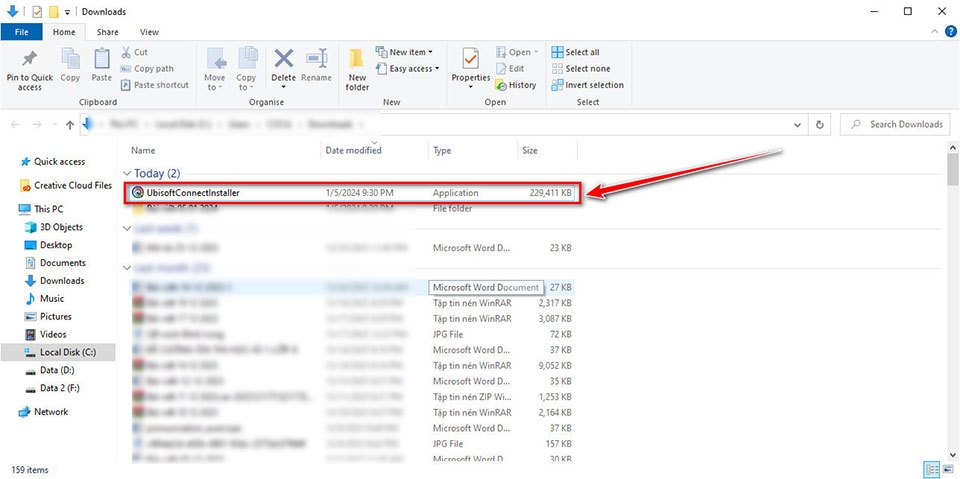Click the Forward navigation arrow
Viewport: 960px width, 479px height.
(x=37, y=124)
